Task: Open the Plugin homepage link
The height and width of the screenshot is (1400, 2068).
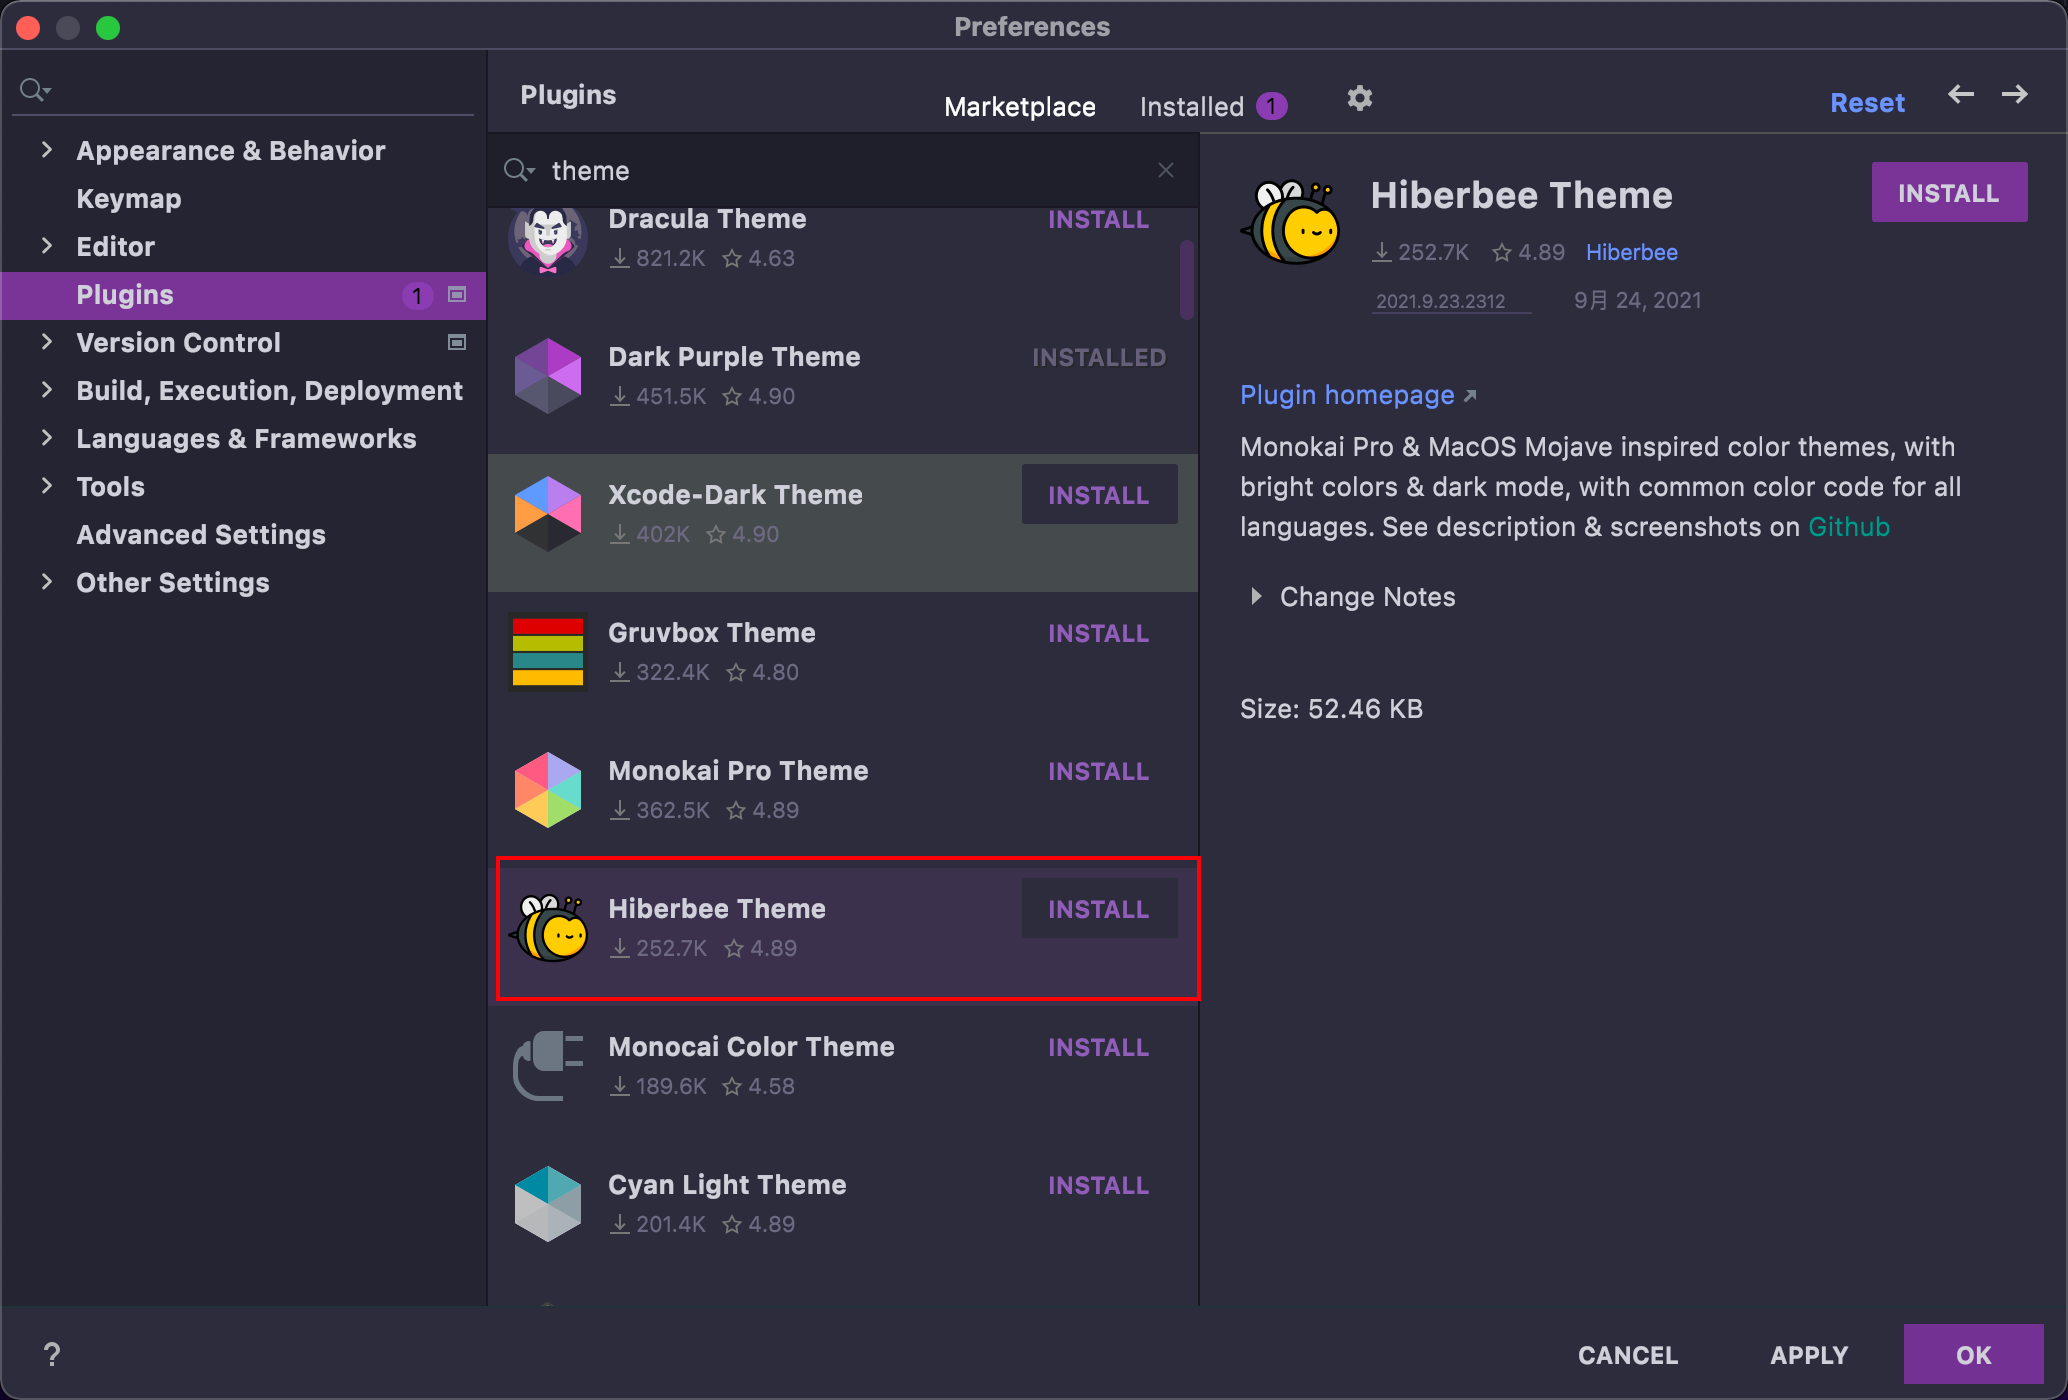Action: pyautogui.click(x=1346, y=395)
